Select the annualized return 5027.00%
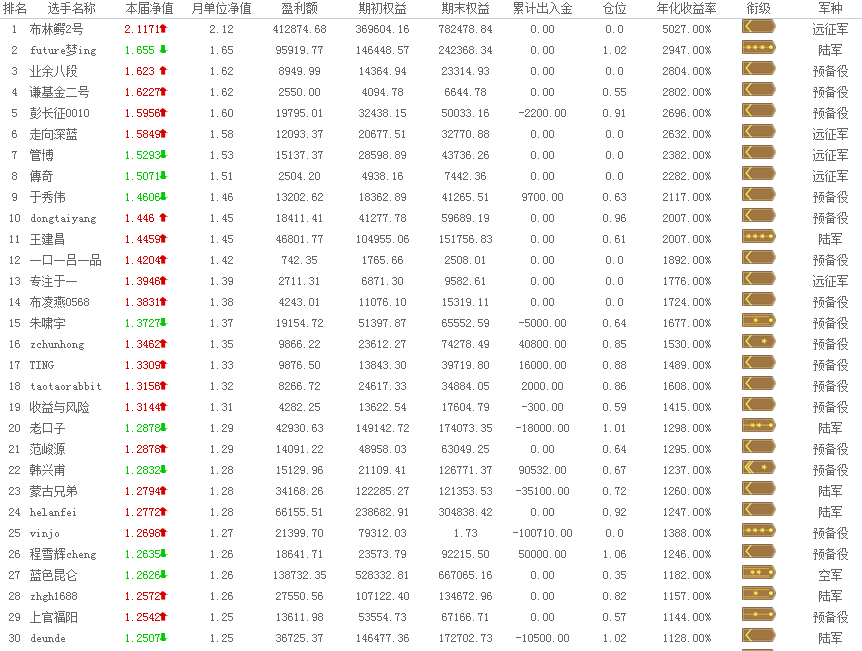 [x=686, y=29]
